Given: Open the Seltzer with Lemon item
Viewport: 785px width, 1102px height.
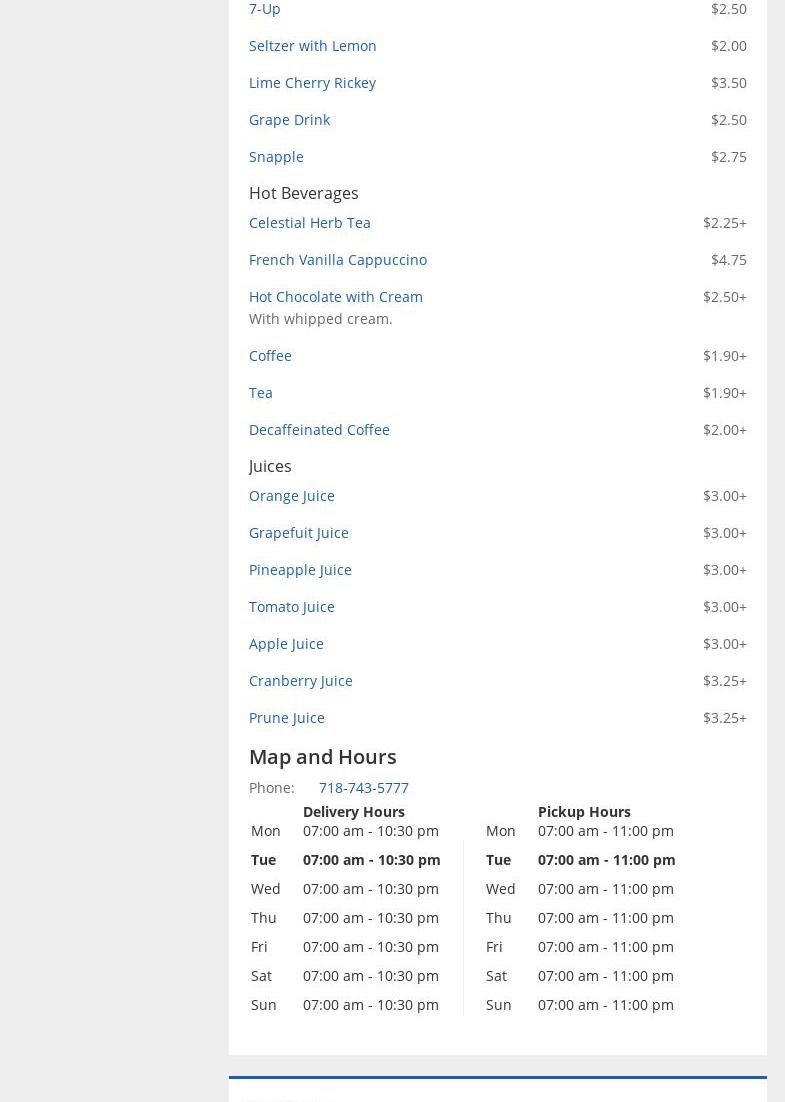Looking at the screenshot, I should click(312, 46).
